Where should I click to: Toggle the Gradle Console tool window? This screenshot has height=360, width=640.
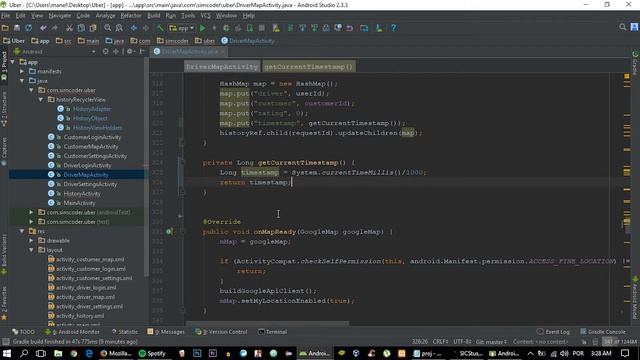[x=603, y=332]
